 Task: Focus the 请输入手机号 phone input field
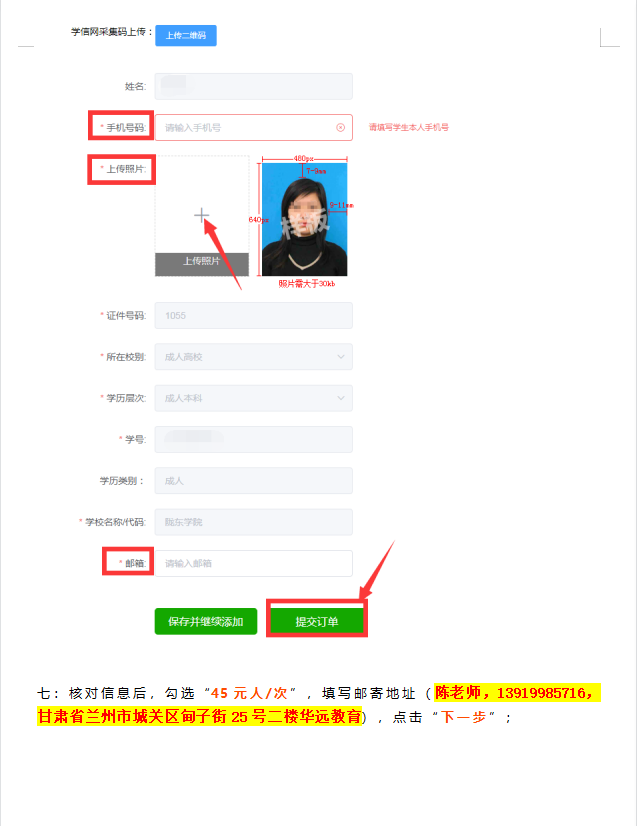[x=253, y=127]
